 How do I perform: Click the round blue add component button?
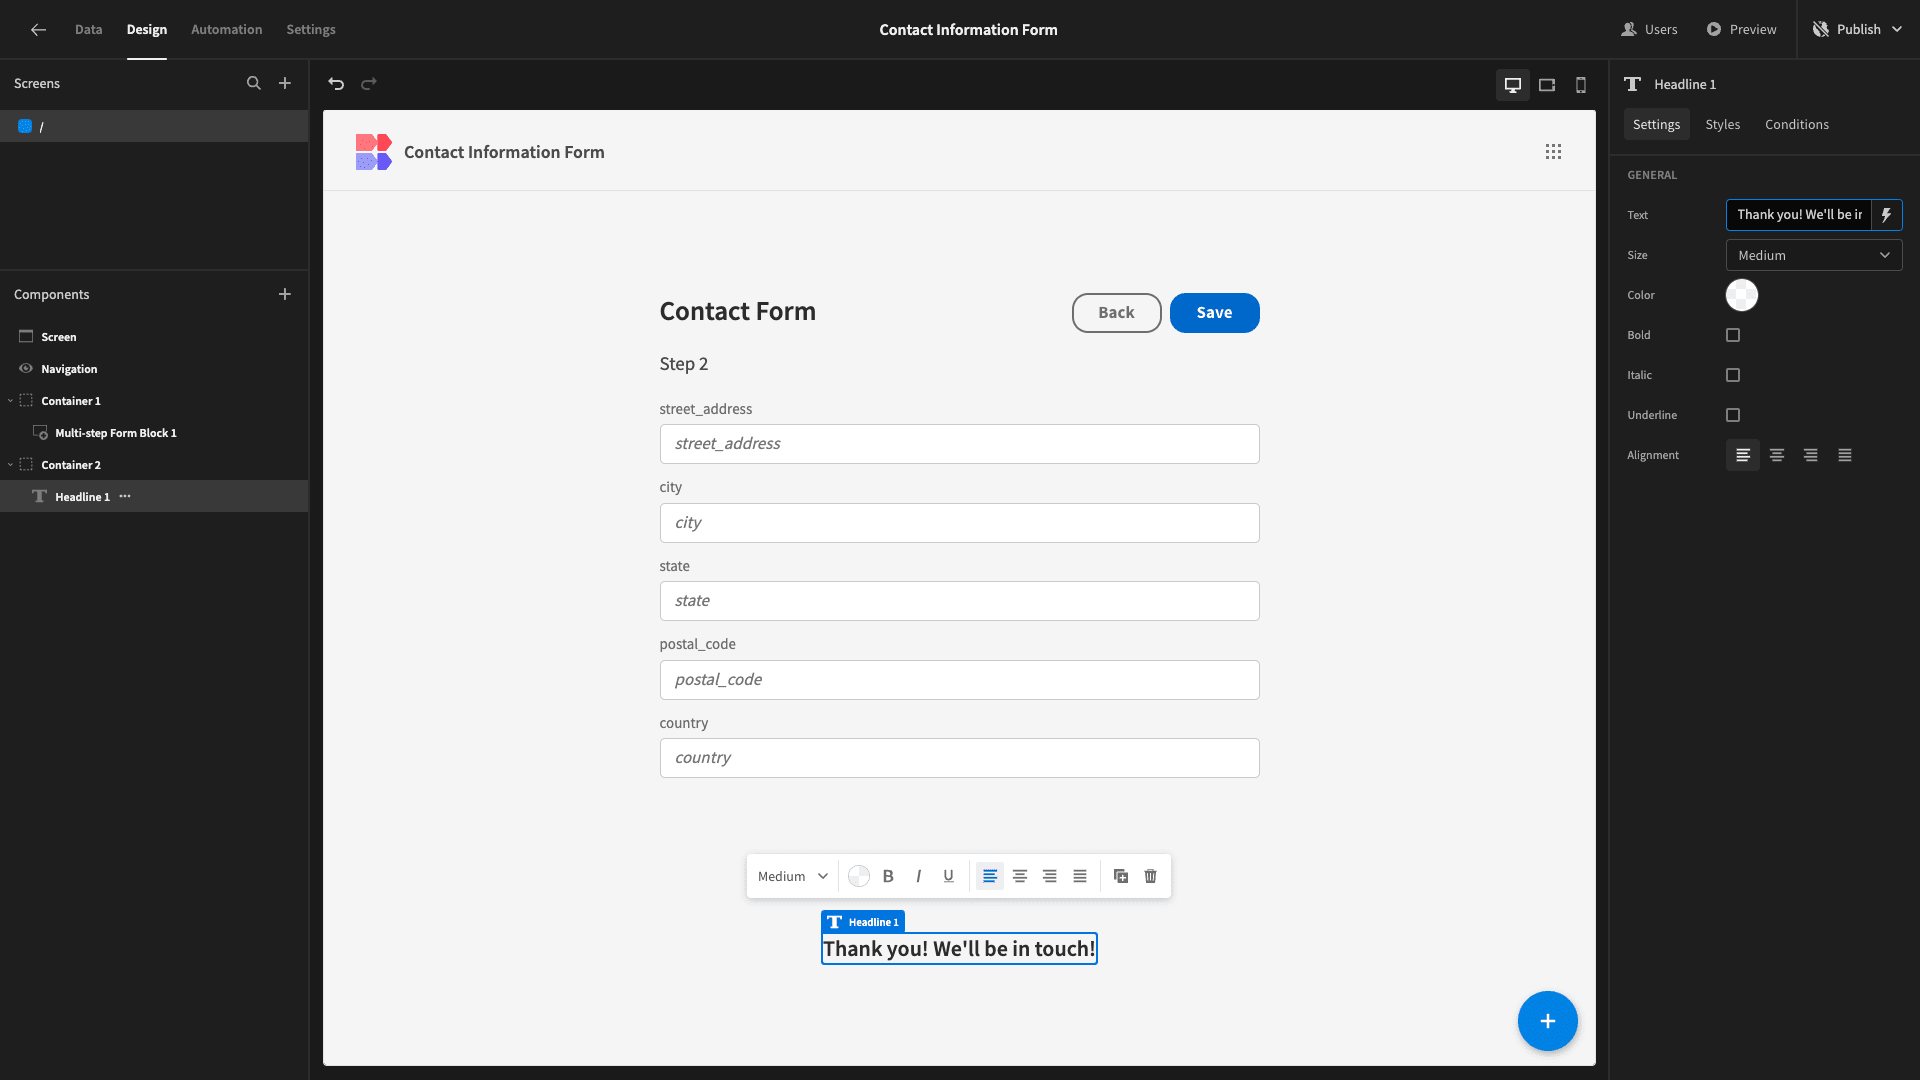(1548, 1021)
